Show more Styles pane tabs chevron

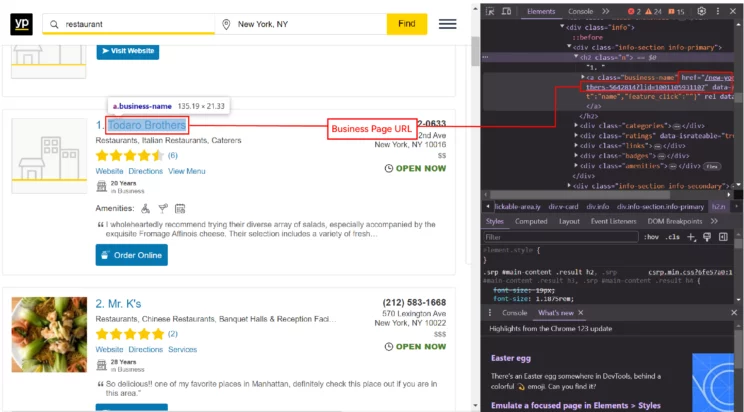(x=714, y=221)
